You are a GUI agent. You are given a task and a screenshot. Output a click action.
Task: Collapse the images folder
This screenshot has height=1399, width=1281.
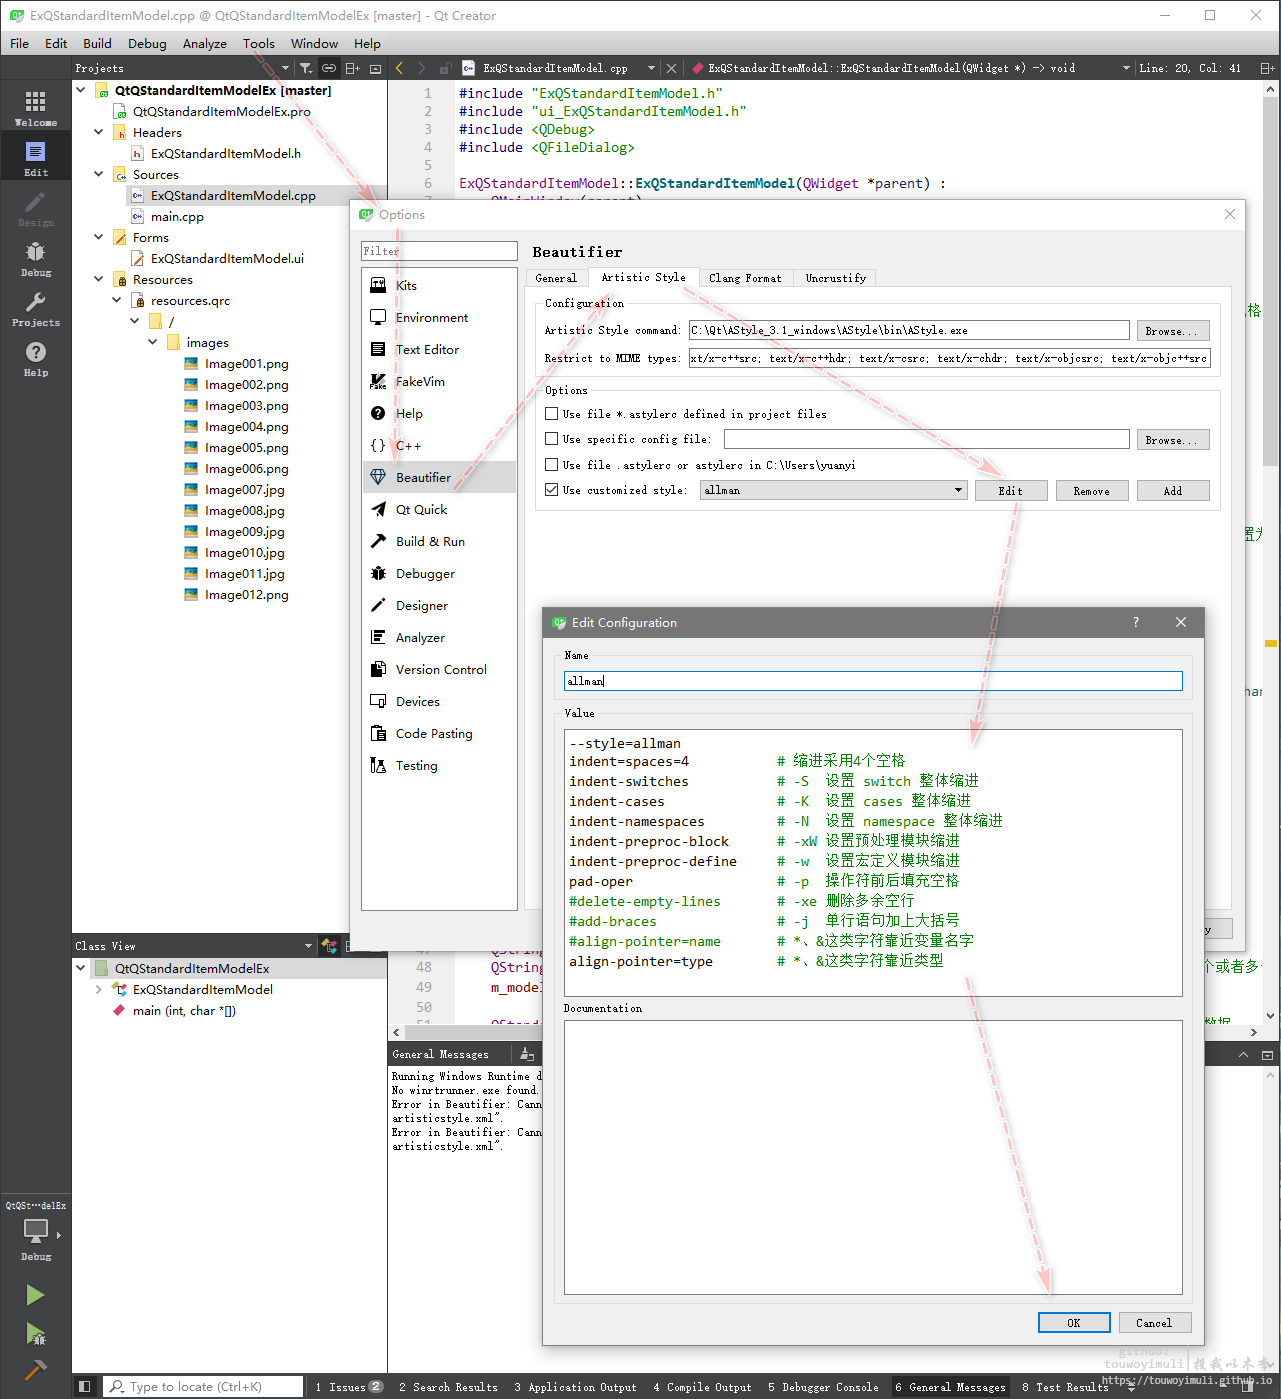[x=153, y=342]
